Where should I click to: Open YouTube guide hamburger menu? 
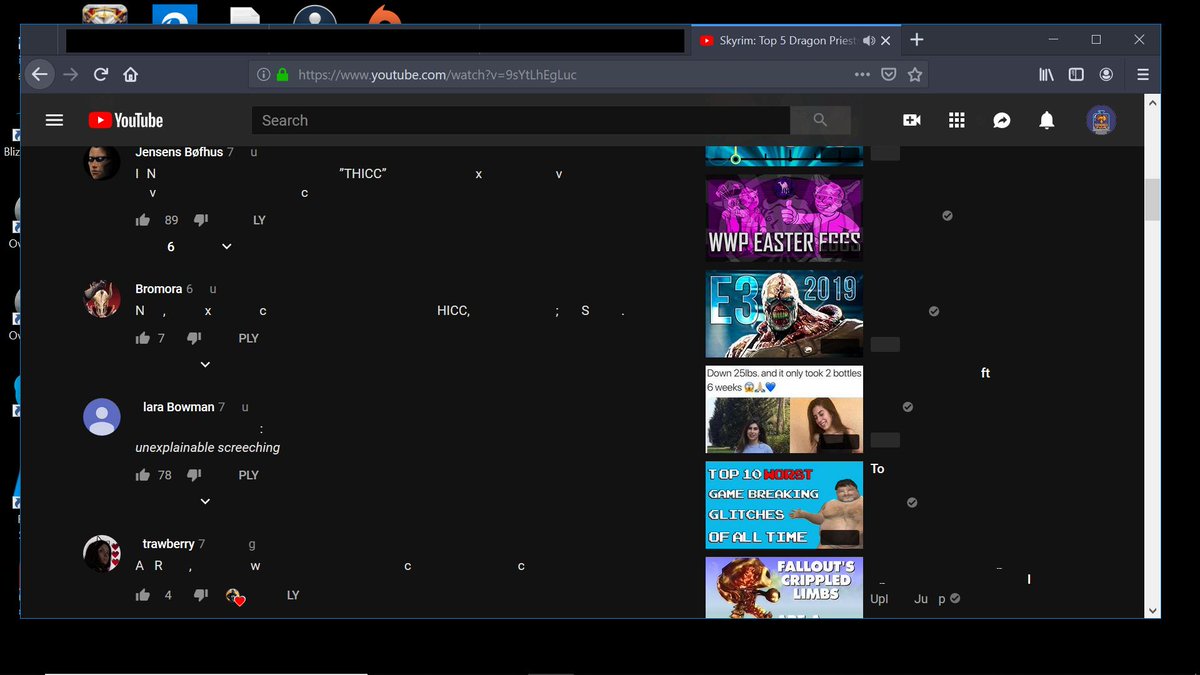[55, 120]
